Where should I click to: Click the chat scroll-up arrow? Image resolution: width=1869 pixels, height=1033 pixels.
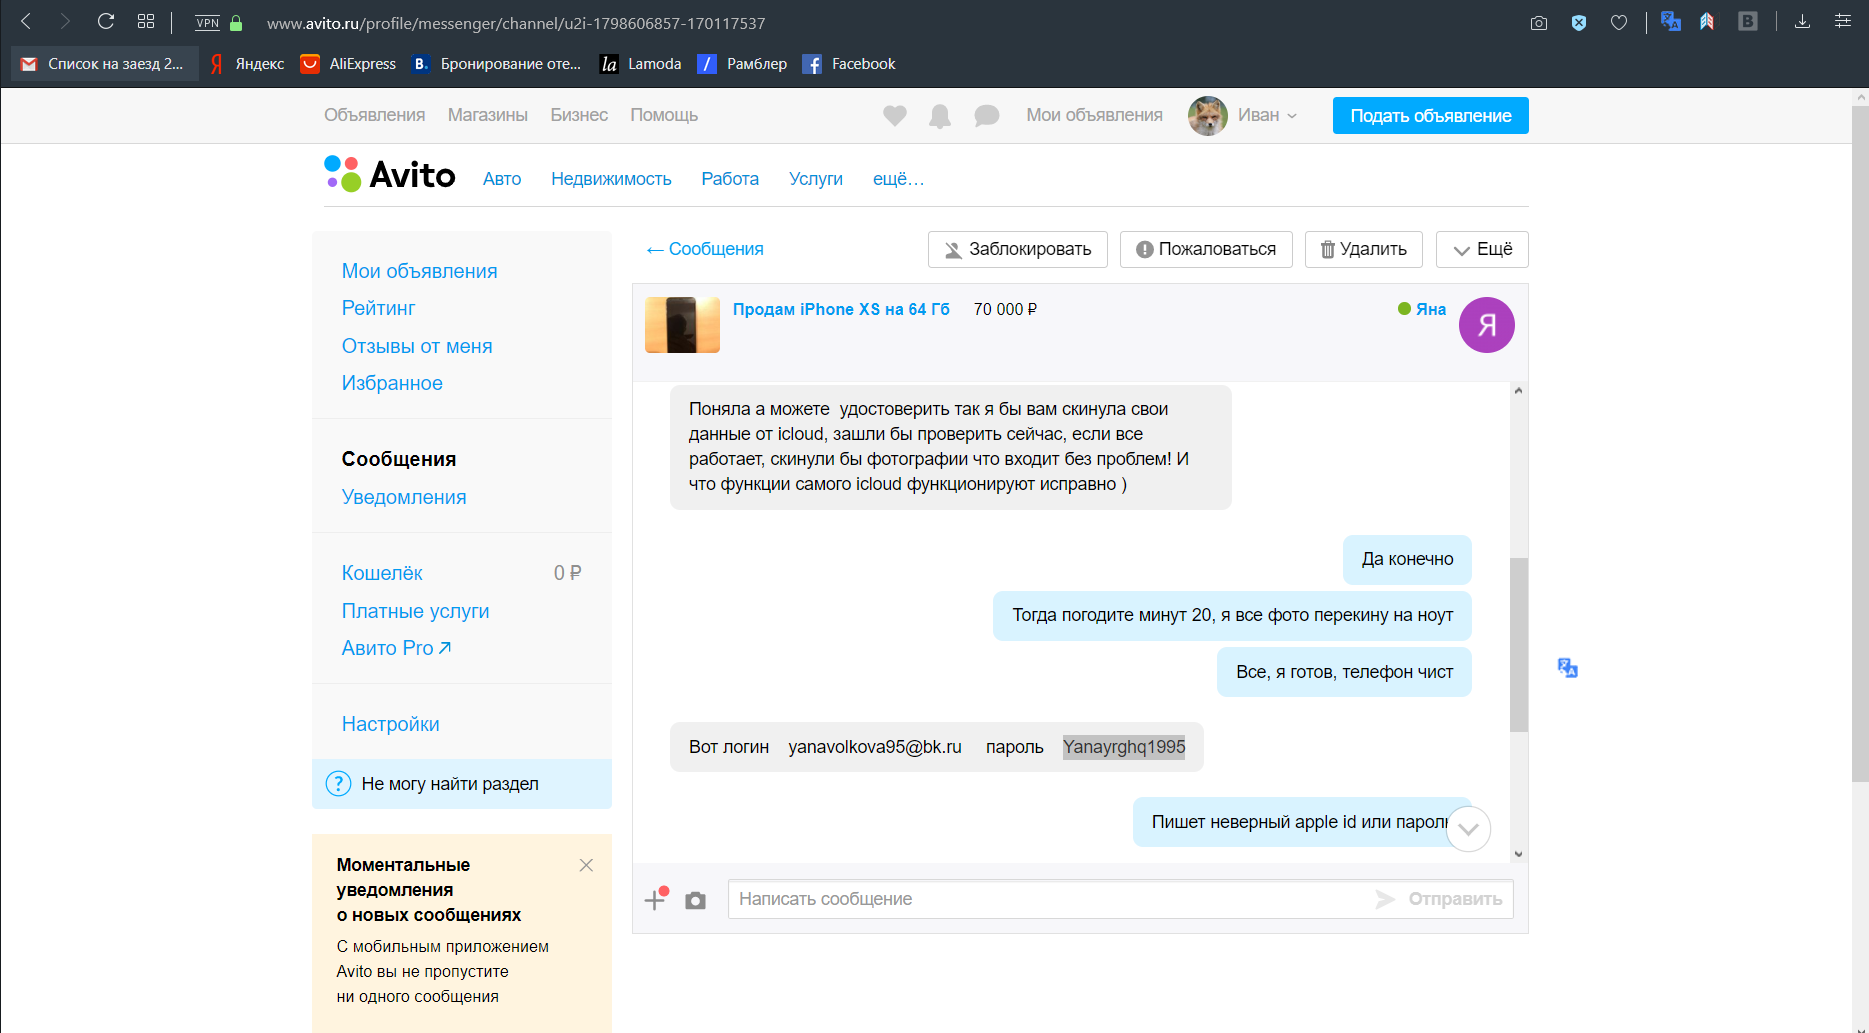1518,391
